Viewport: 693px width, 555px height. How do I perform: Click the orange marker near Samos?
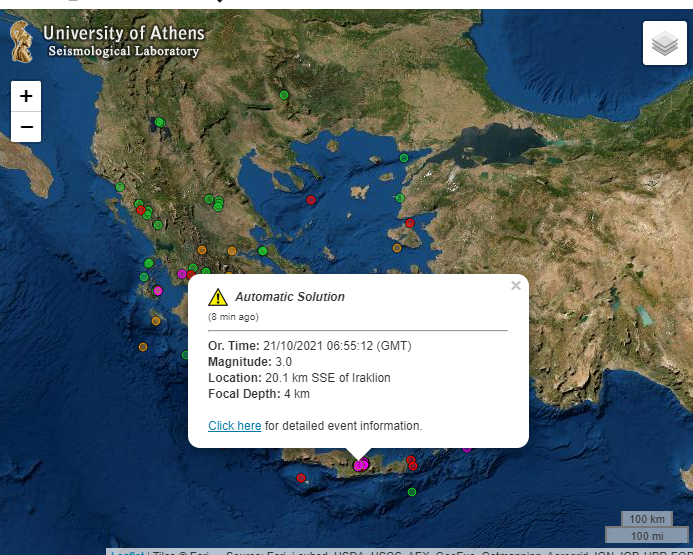(396, 247)
